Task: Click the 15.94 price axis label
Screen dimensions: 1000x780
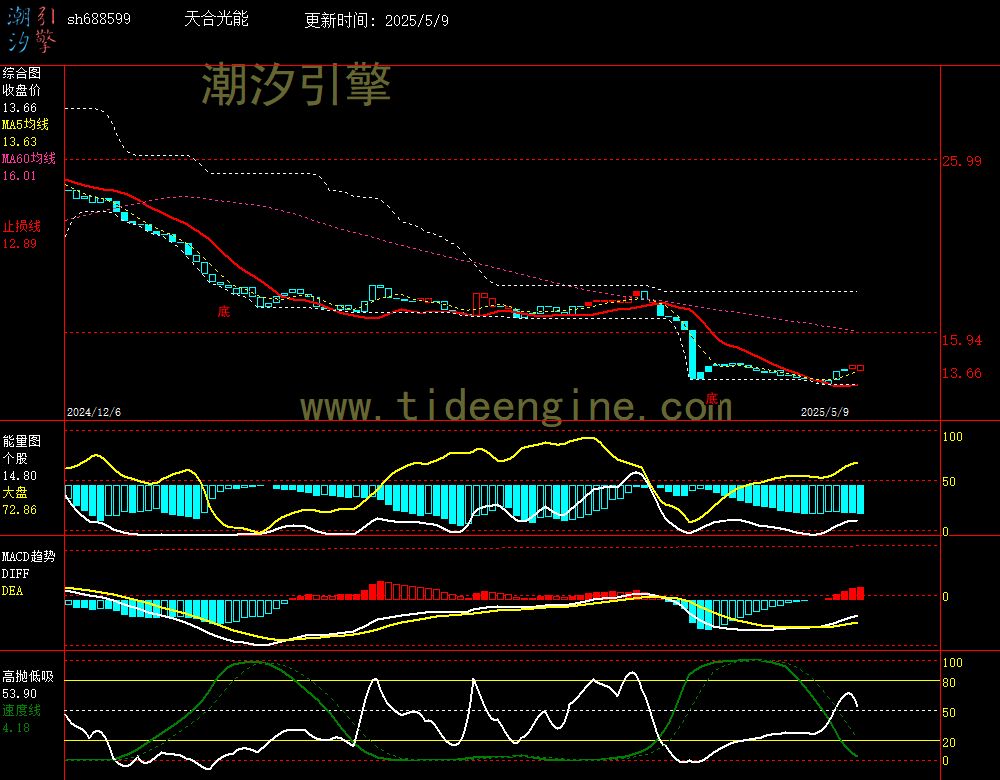Action: [962, 340]
